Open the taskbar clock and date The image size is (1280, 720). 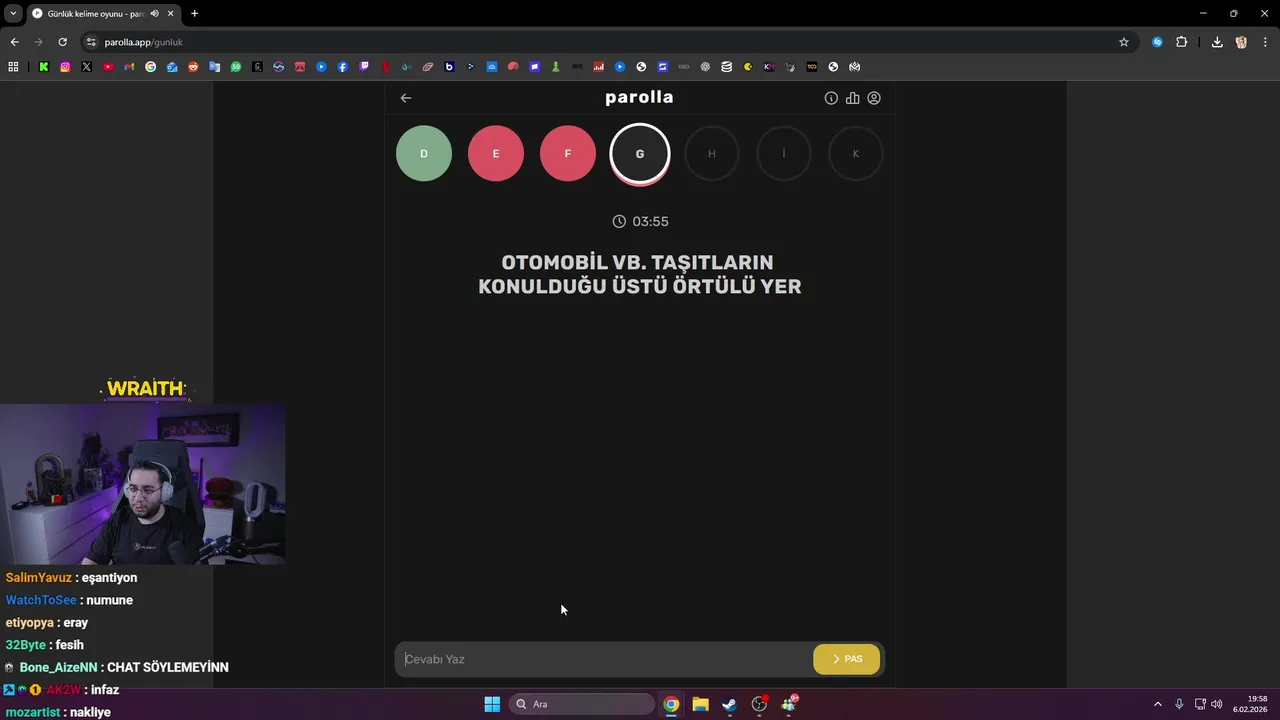[x=1250, y=704]
